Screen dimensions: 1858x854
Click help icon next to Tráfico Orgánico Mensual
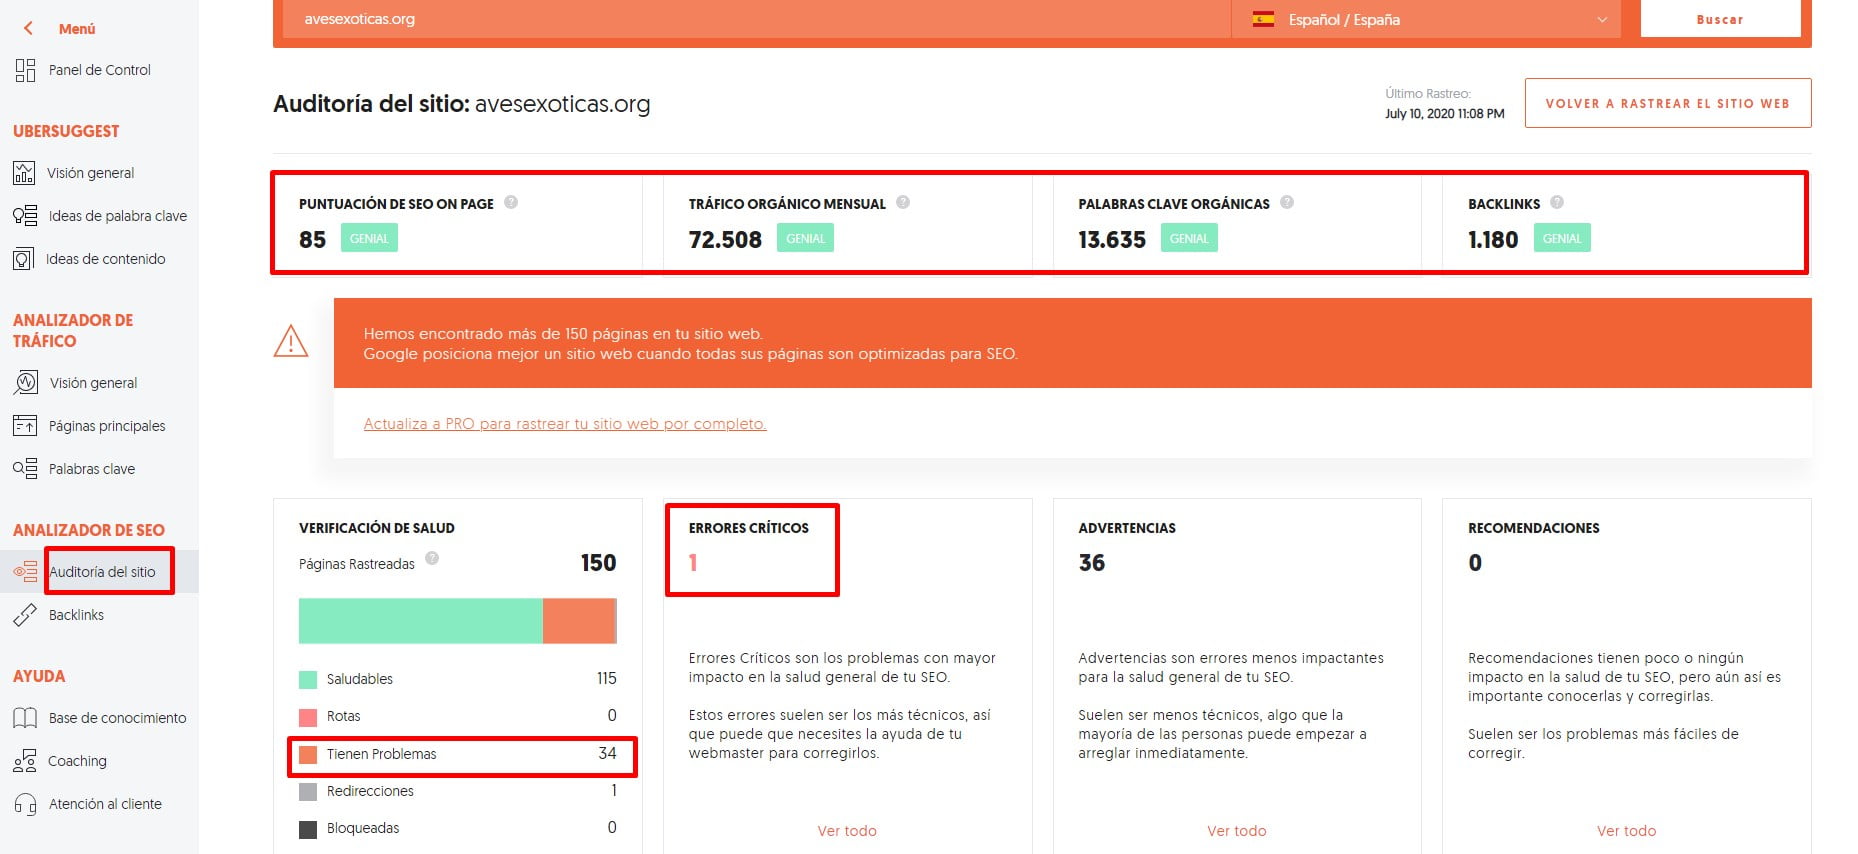903,202
